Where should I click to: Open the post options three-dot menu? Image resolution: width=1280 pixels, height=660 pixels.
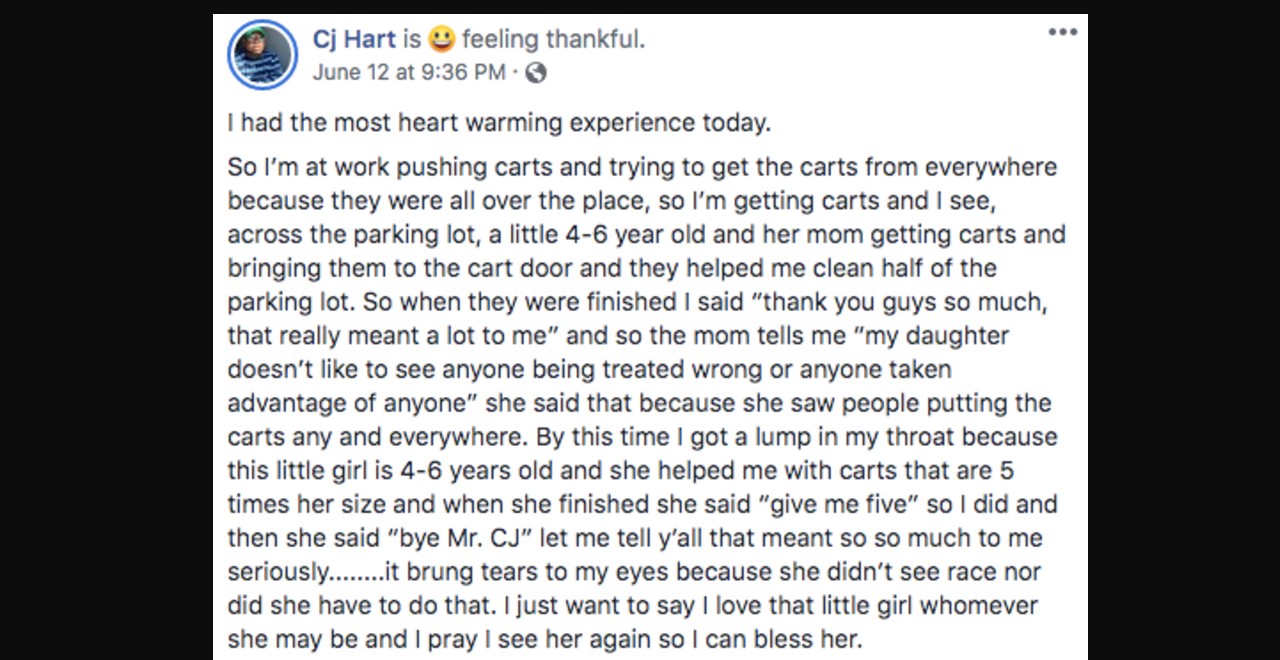[1062, 32]
